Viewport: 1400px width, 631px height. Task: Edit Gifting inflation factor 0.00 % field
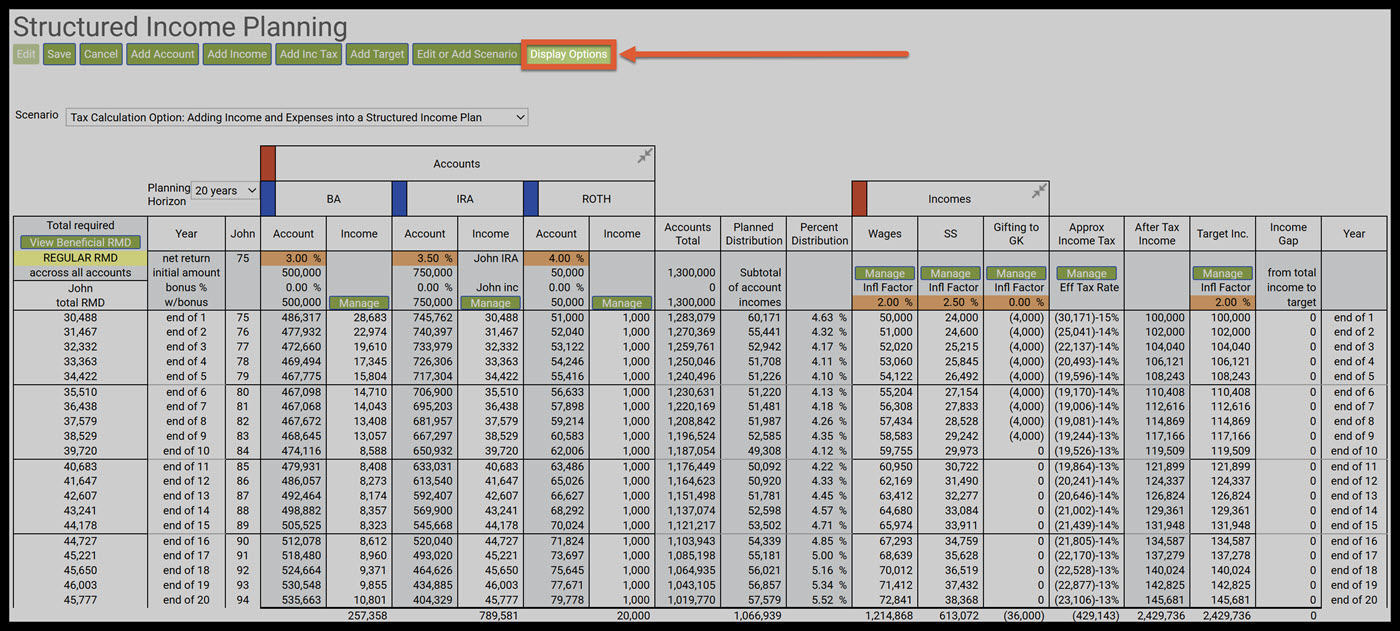click(x=1016, y=303)
